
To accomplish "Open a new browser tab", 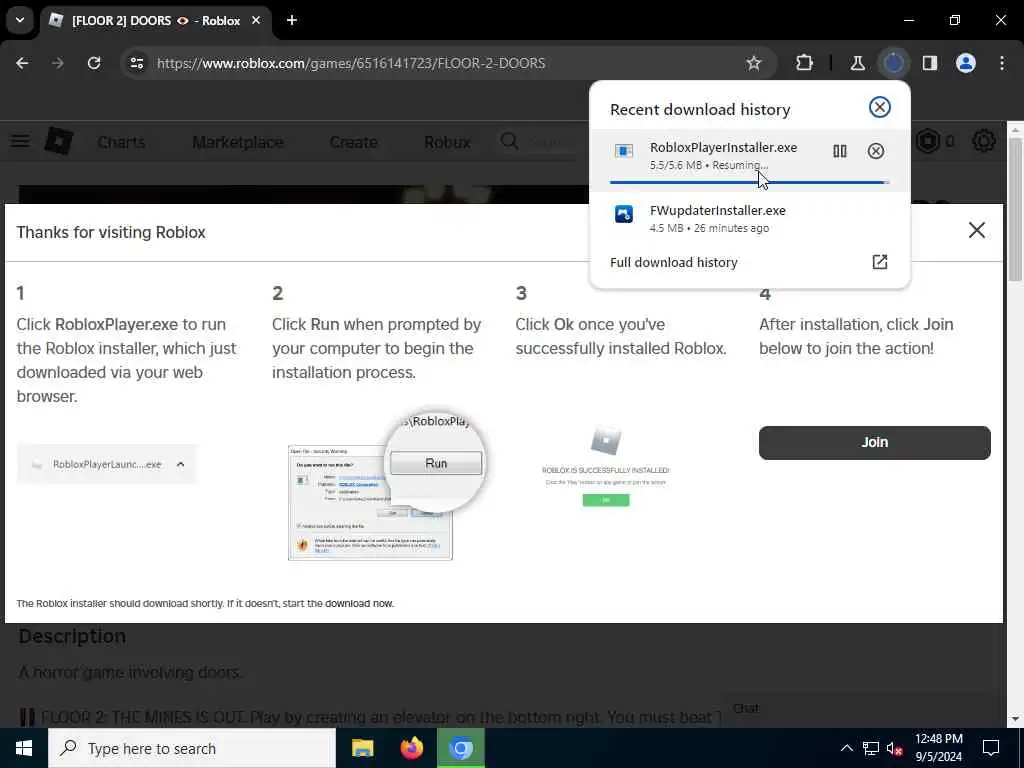I will pos(292,21).
